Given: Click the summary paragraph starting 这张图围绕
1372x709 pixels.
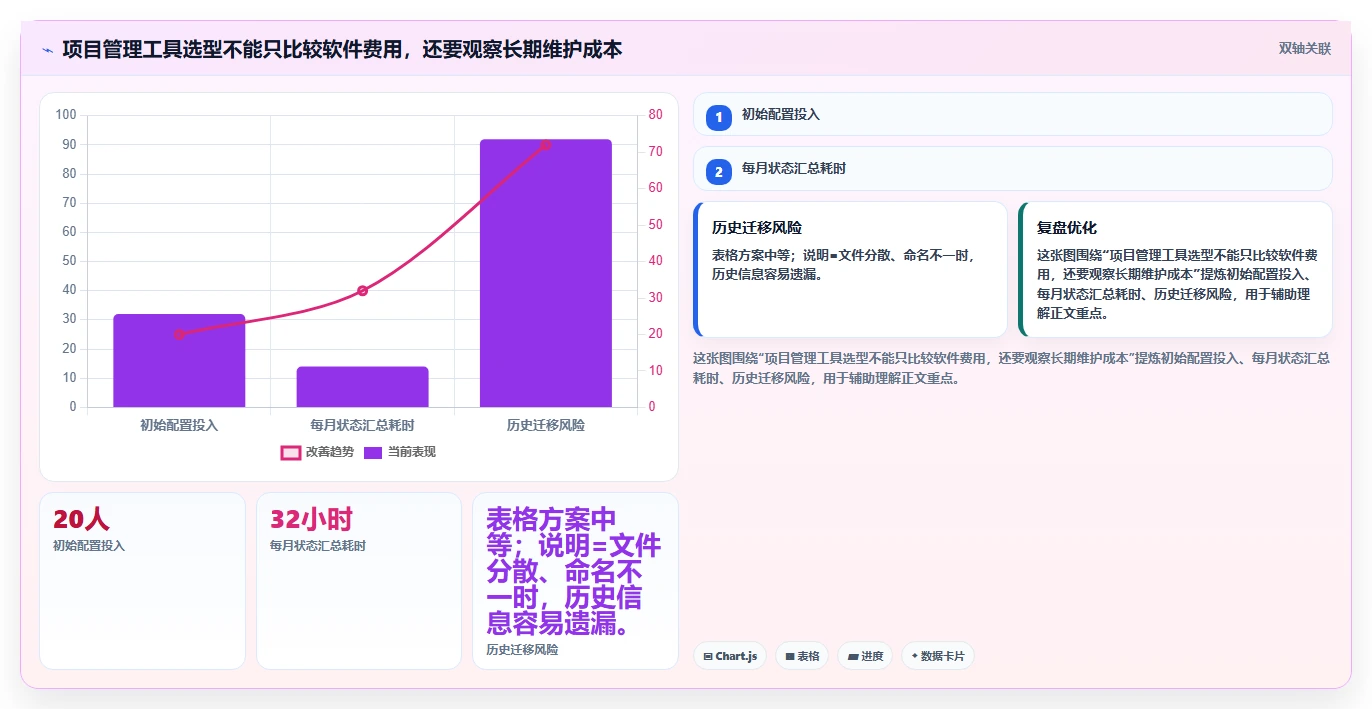Looking at the screenshot, I should click(x=1011, y=368).
